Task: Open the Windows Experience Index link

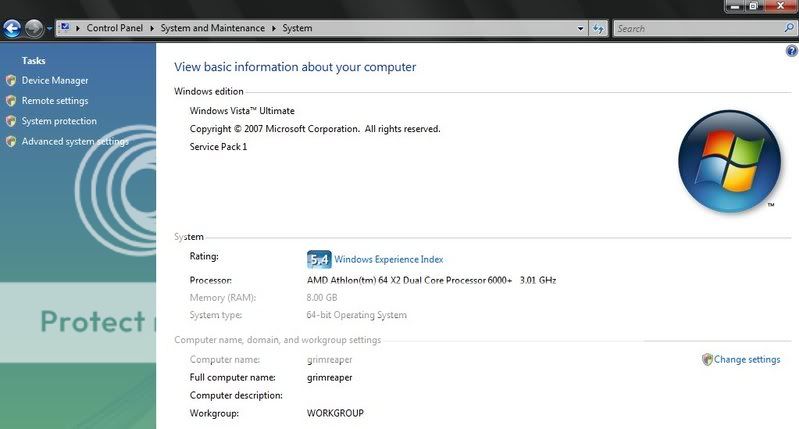Action: [x=389, y=259]
